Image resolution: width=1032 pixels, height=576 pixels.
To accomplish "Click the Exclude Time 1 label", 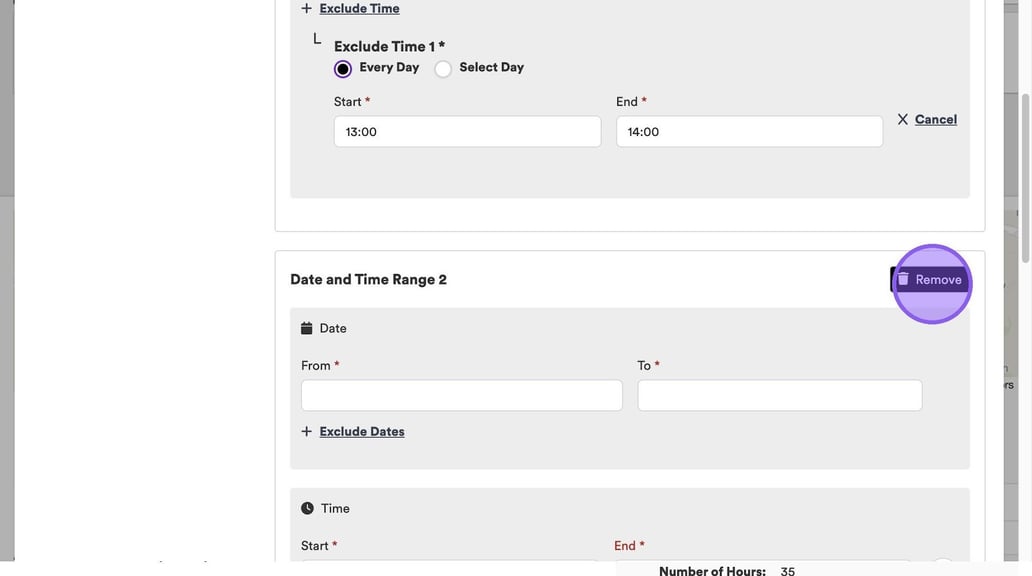I will click(389, 46).
